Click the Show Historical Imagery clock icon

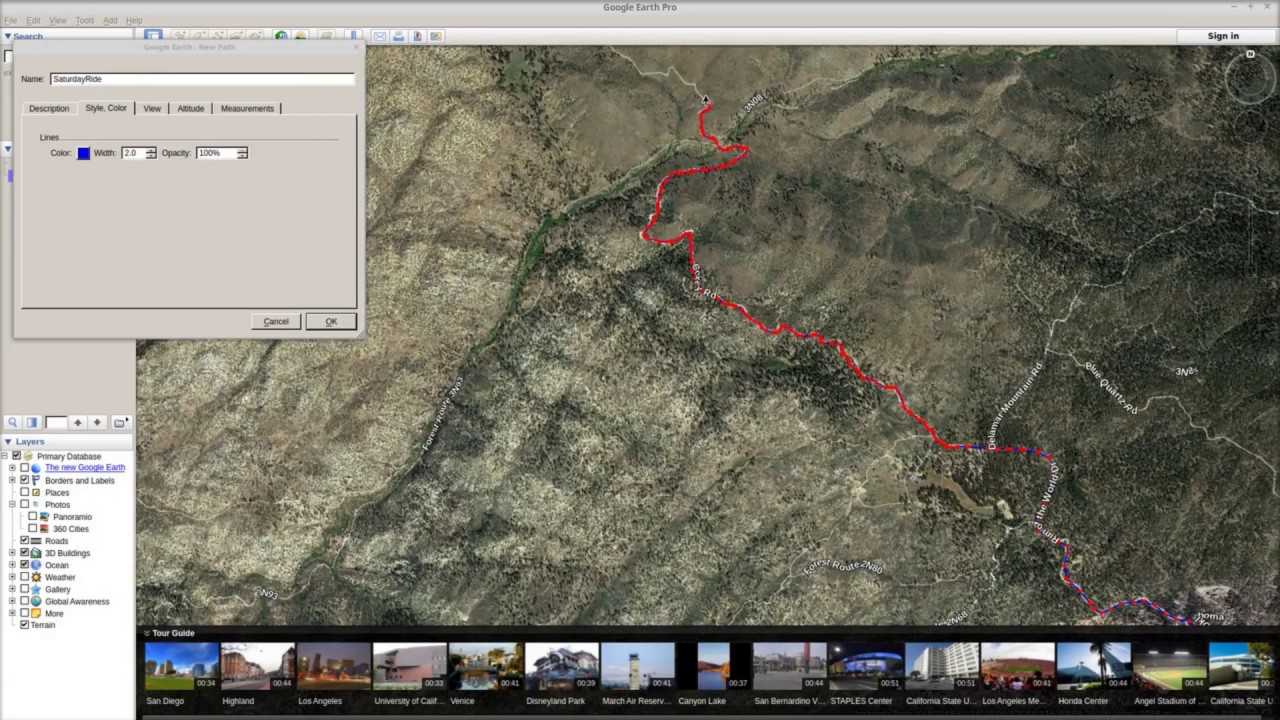pos(281,36)
